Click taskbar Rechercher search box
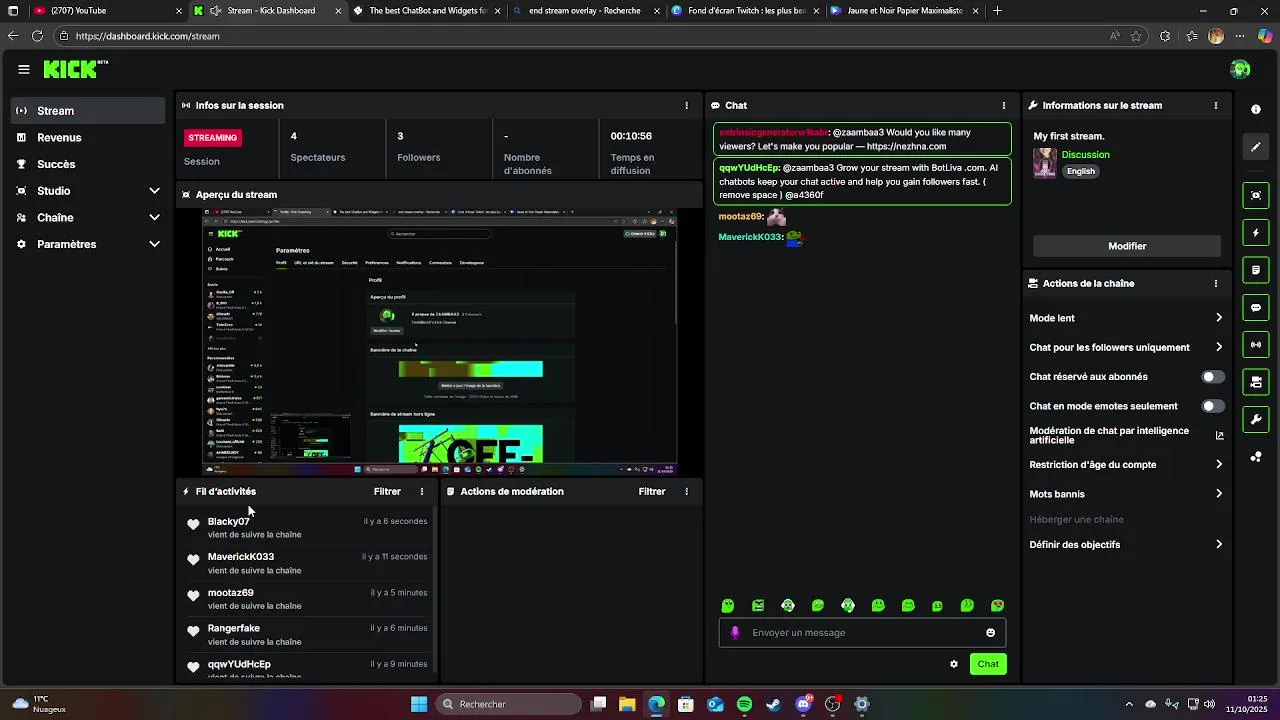 (507, 704)
